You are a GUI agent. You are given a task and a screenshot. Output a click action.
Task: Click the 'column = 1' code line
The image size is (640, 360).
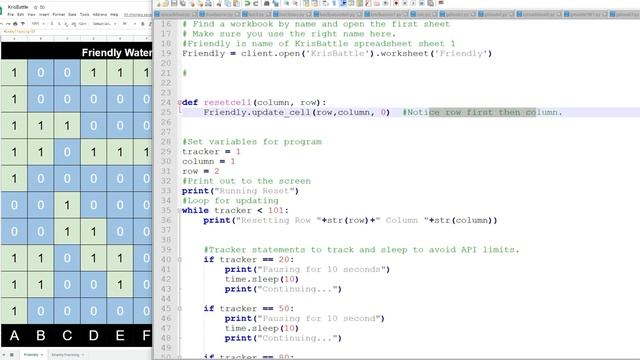pos(209,161)
